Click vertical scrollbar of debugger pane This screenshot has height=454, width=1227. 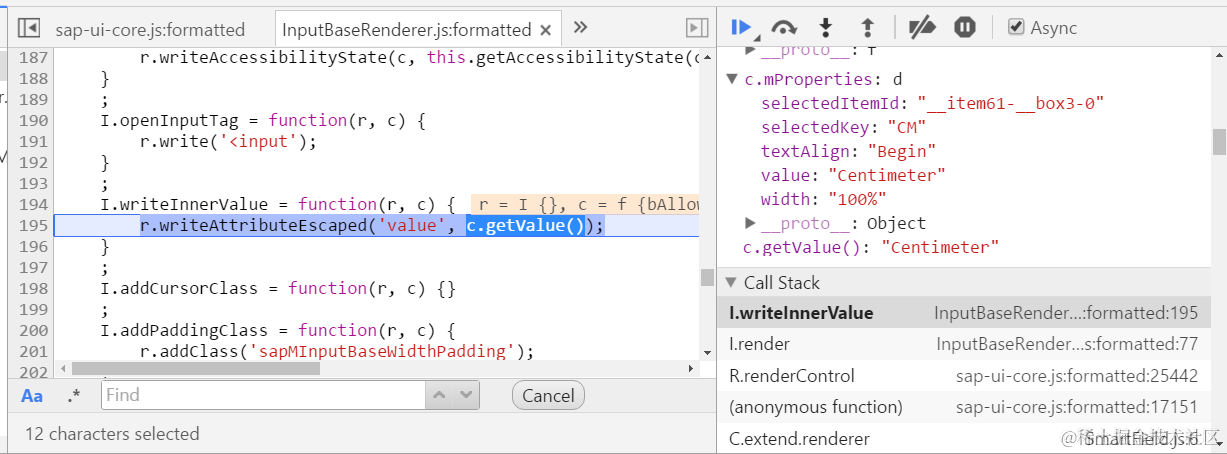tap(1219, 142)
